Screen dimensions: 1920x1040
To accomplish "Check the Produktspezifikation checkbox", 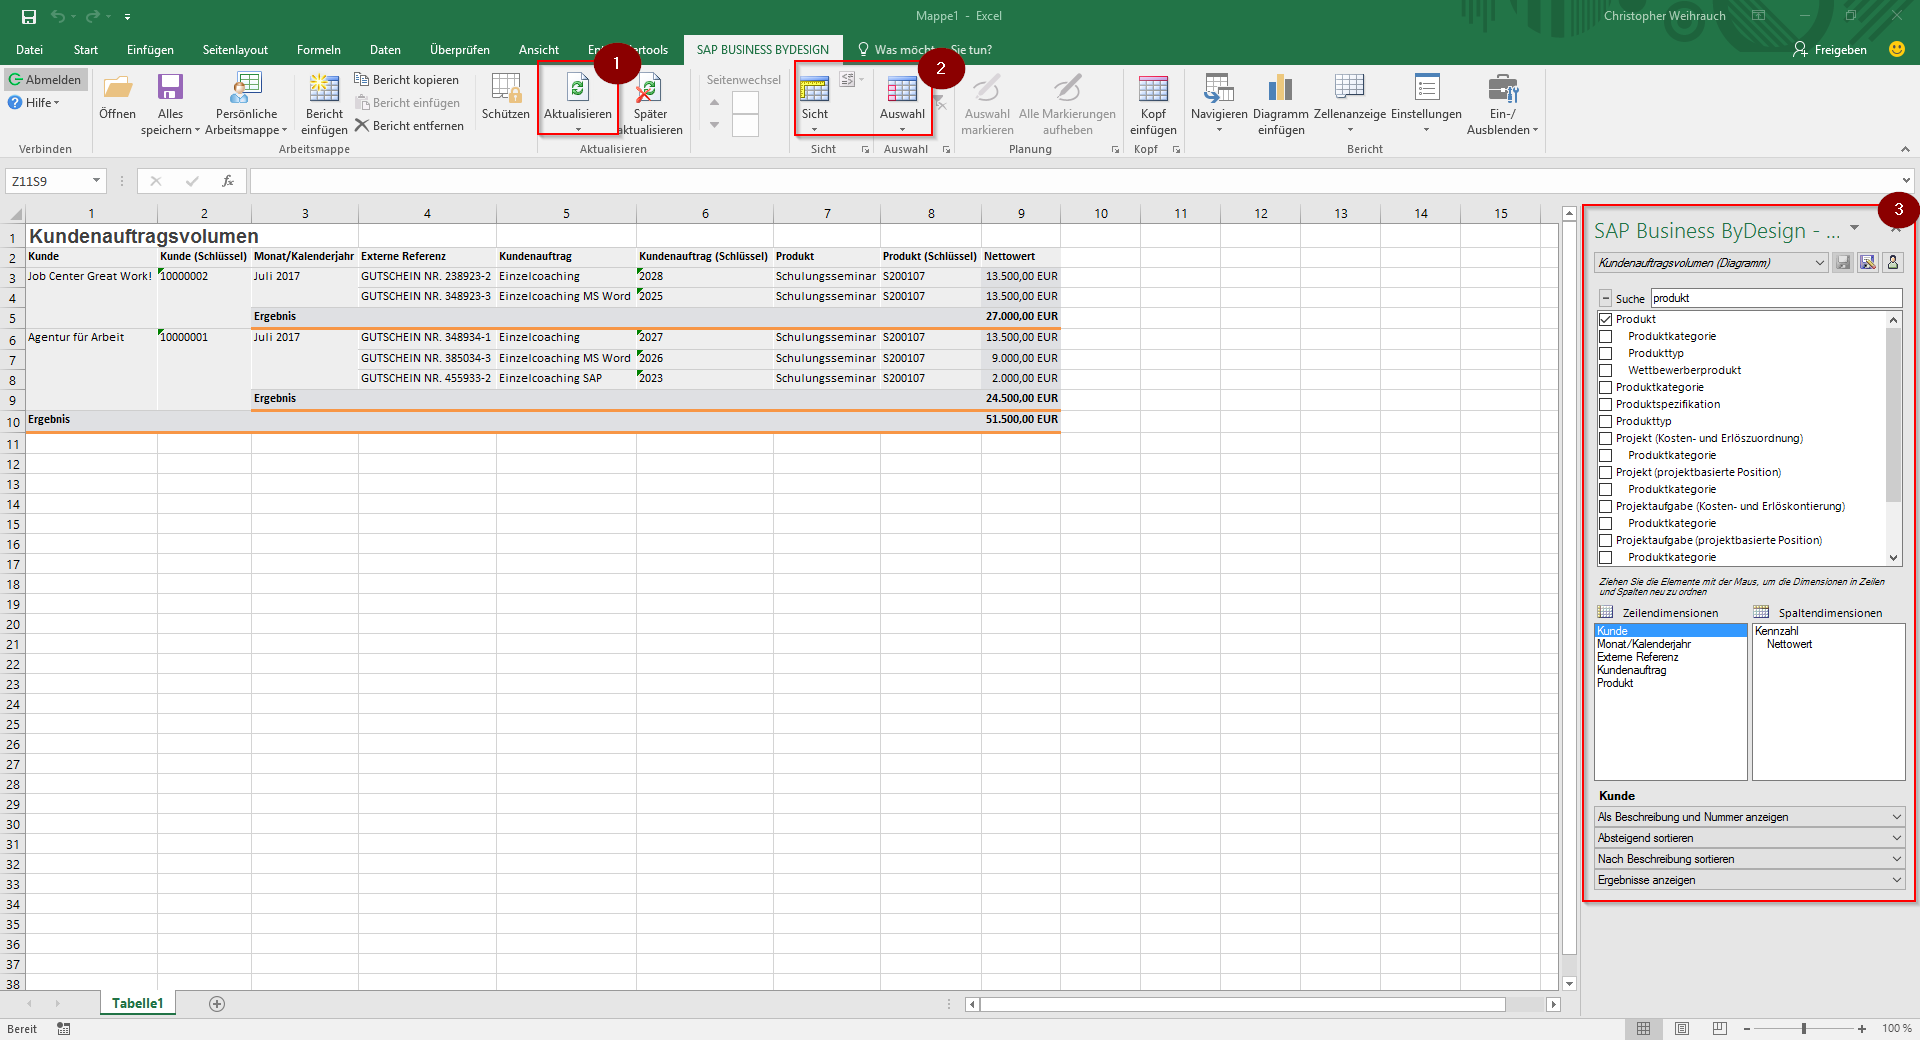I will 1606,405.
